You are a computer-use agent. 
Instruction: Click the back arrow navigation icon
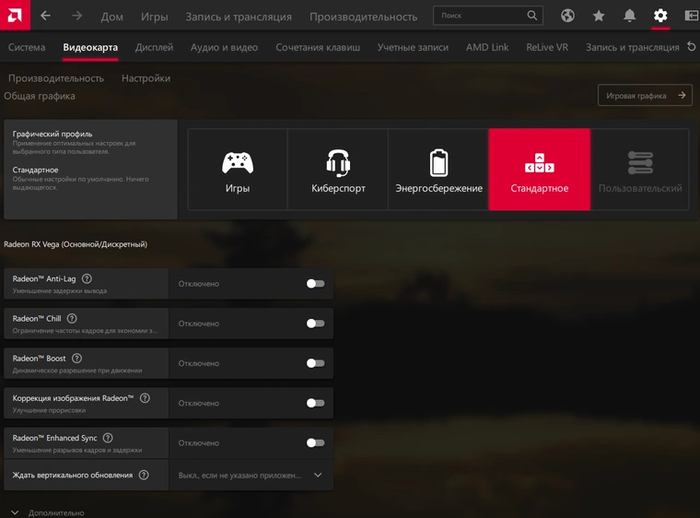[x=46, y=16]
